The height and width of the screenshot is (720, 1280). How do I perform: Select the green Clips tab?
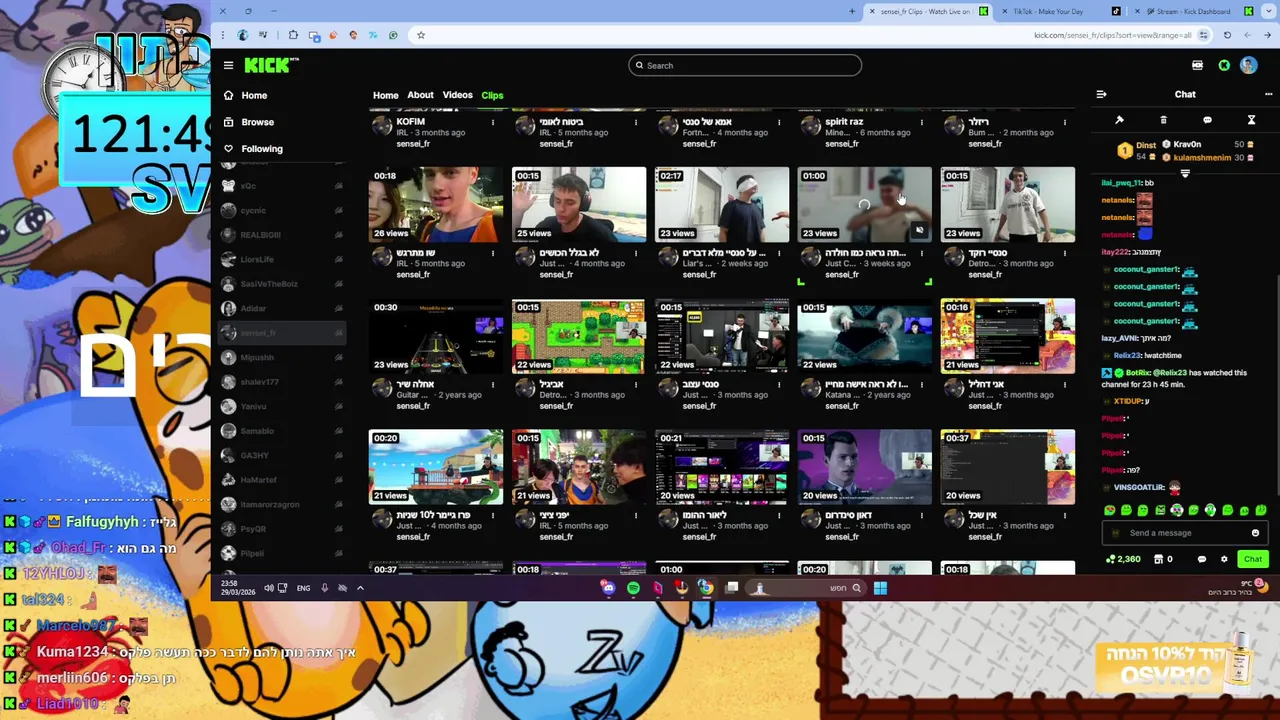point(492,95)
